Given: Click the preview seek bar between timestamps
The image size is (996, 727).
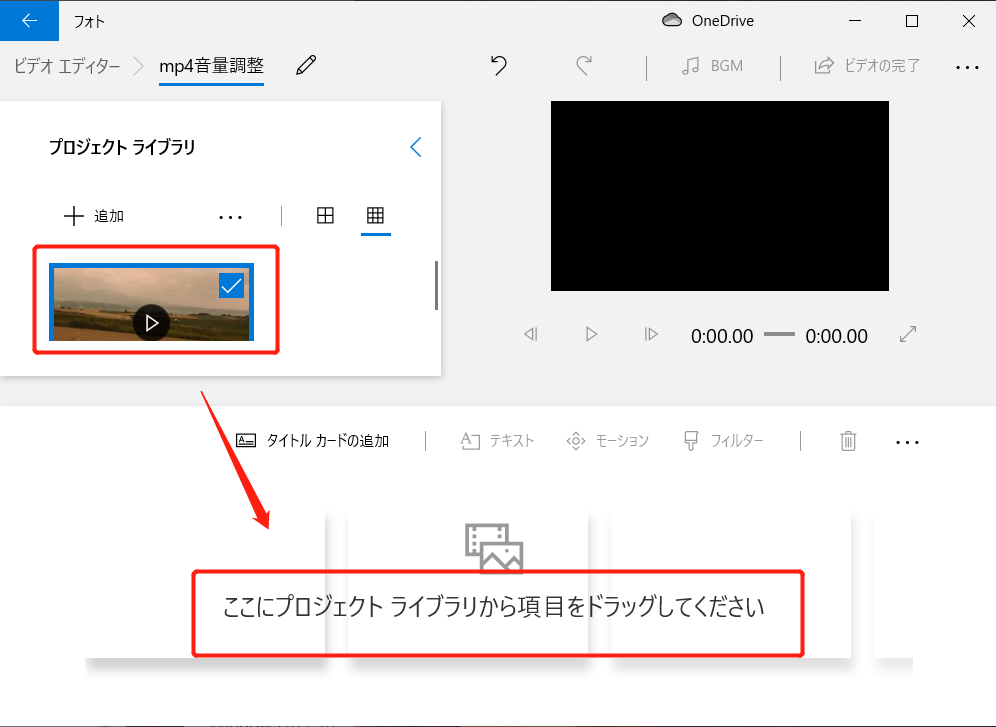Looking at the screenshot, I should pos(779,334).
